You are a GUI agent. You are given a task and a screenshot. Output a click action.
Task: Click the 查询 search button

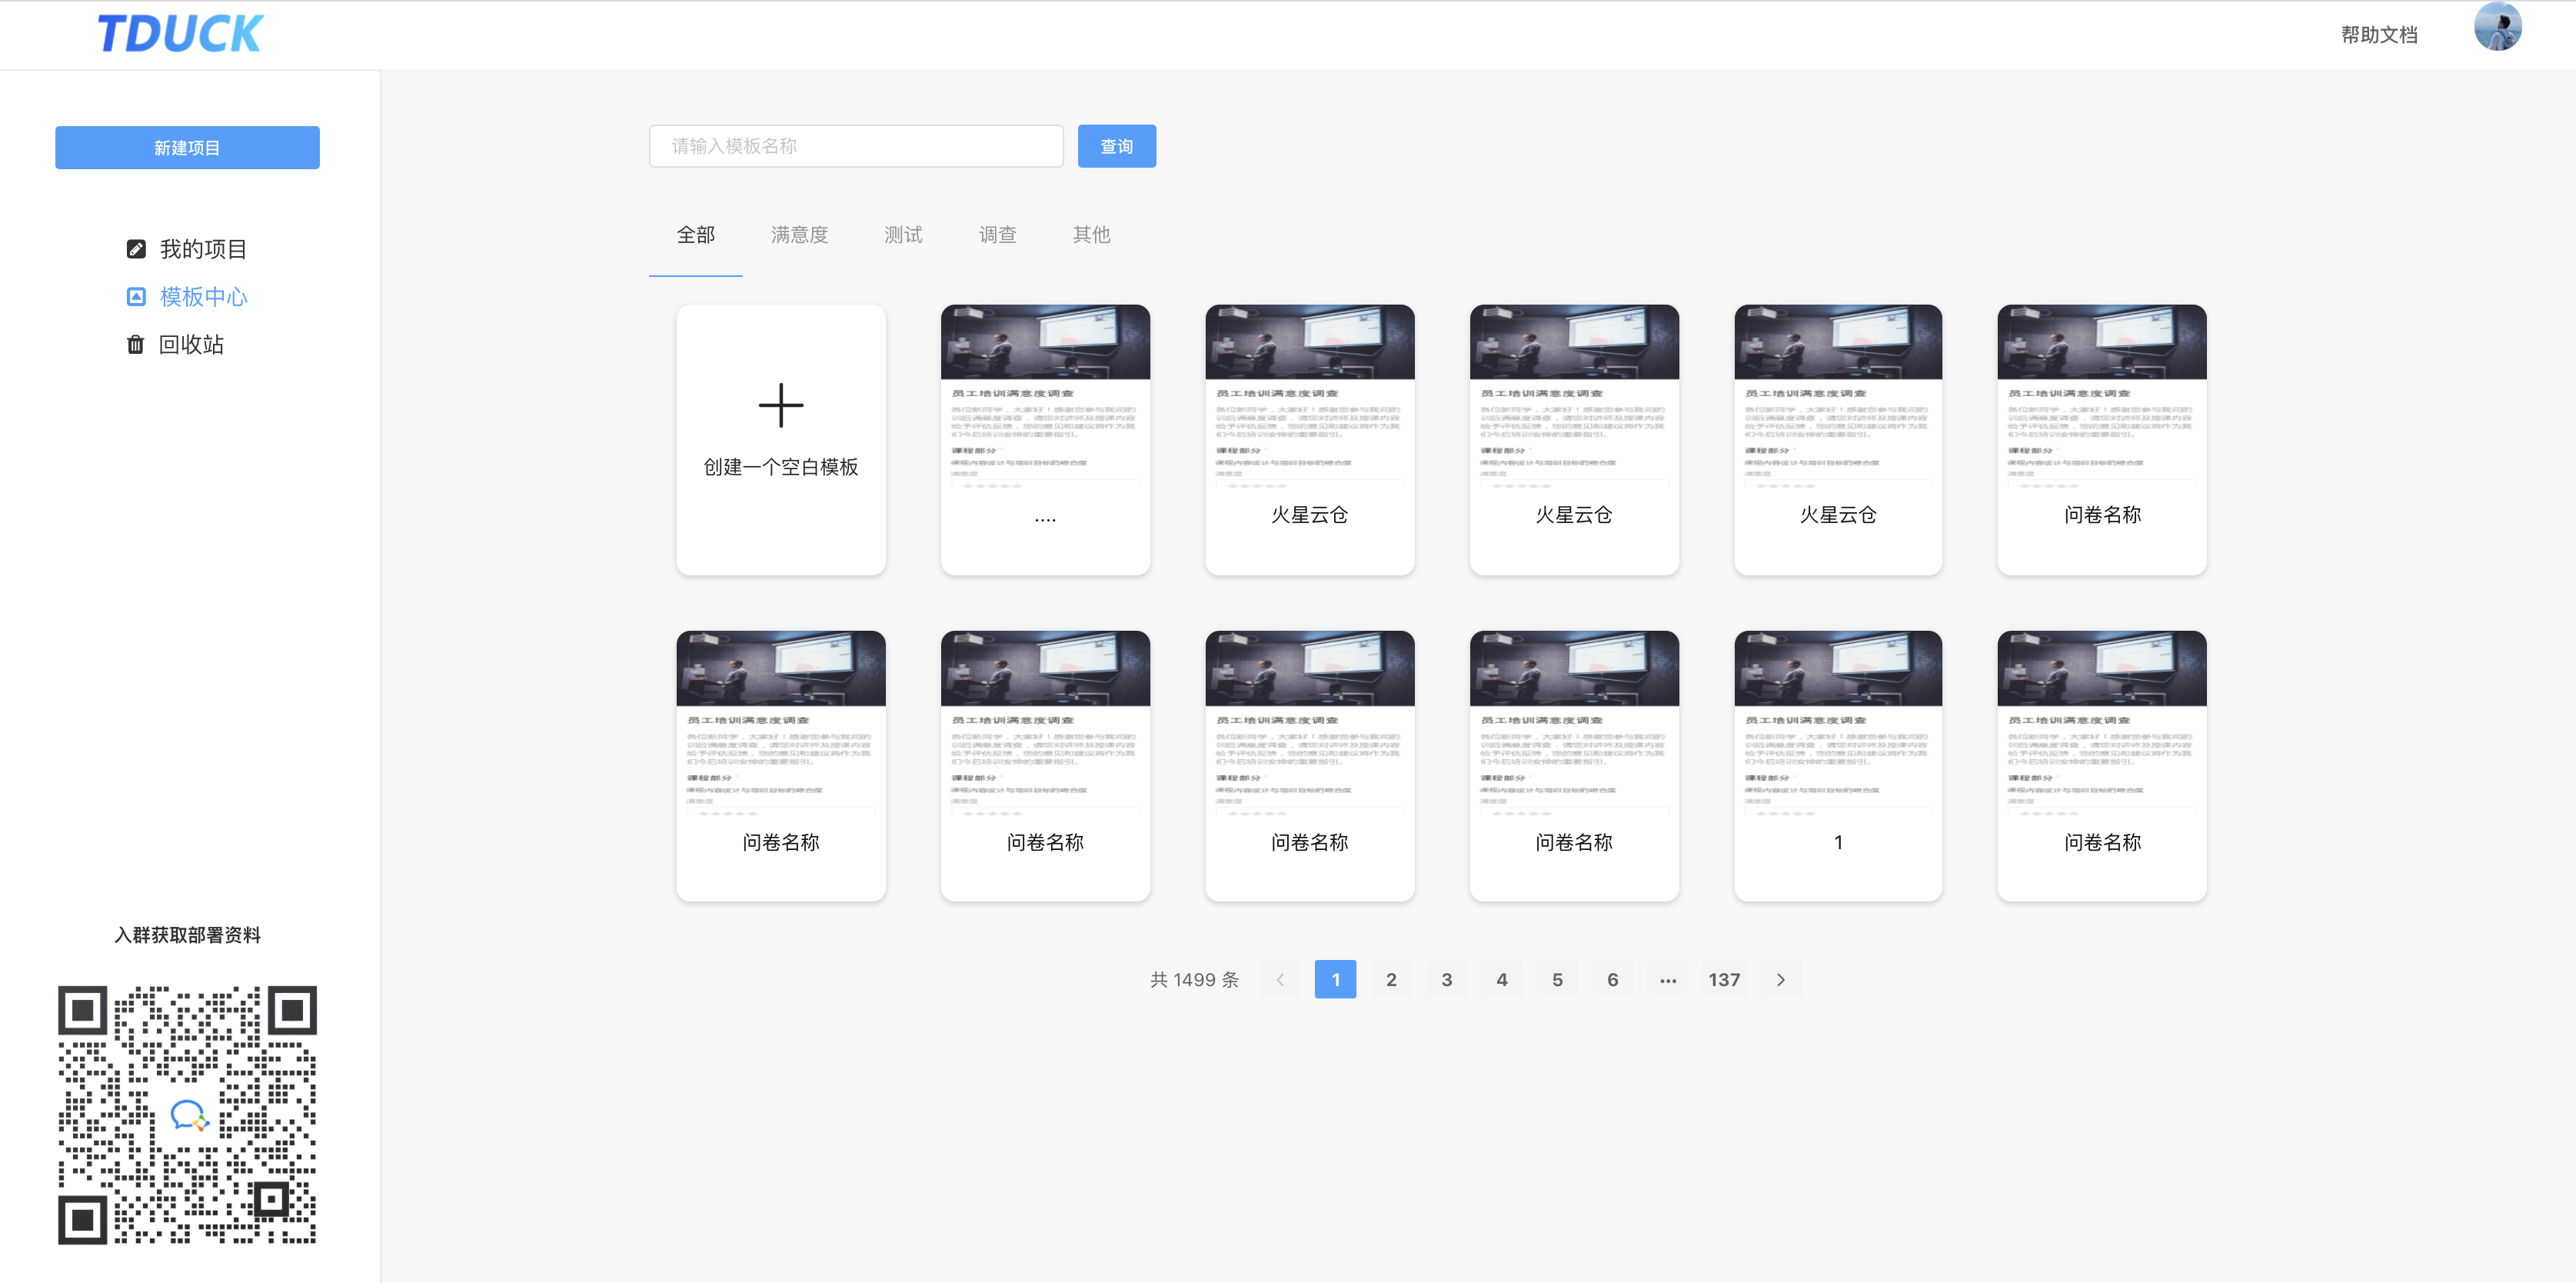coord(1116,147)
